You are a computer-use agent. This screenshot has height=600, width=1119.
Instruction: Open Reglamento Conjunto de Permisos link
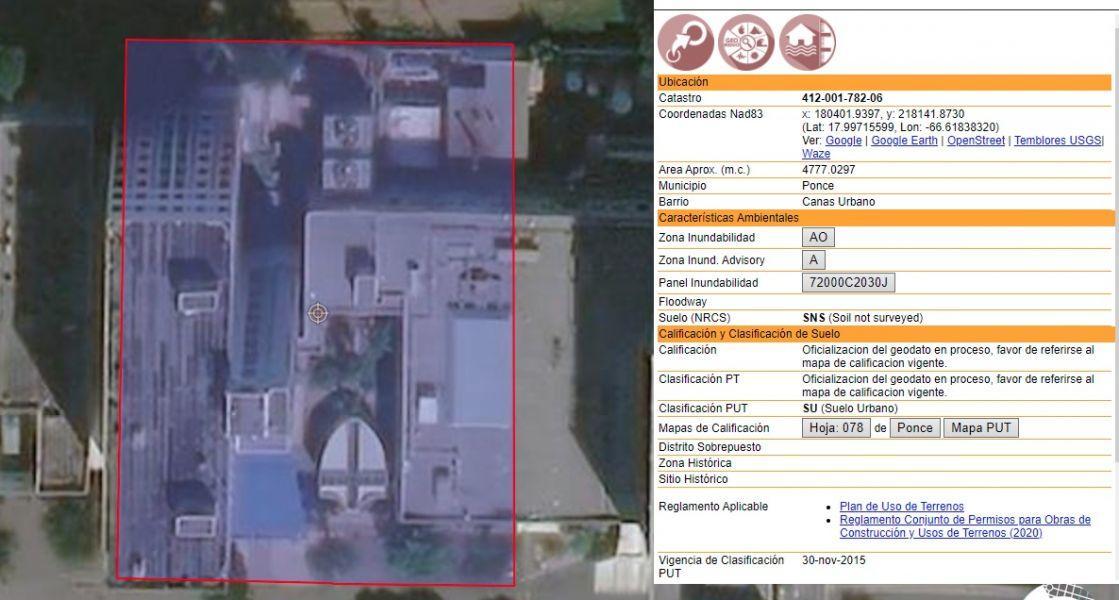(965, 526)
